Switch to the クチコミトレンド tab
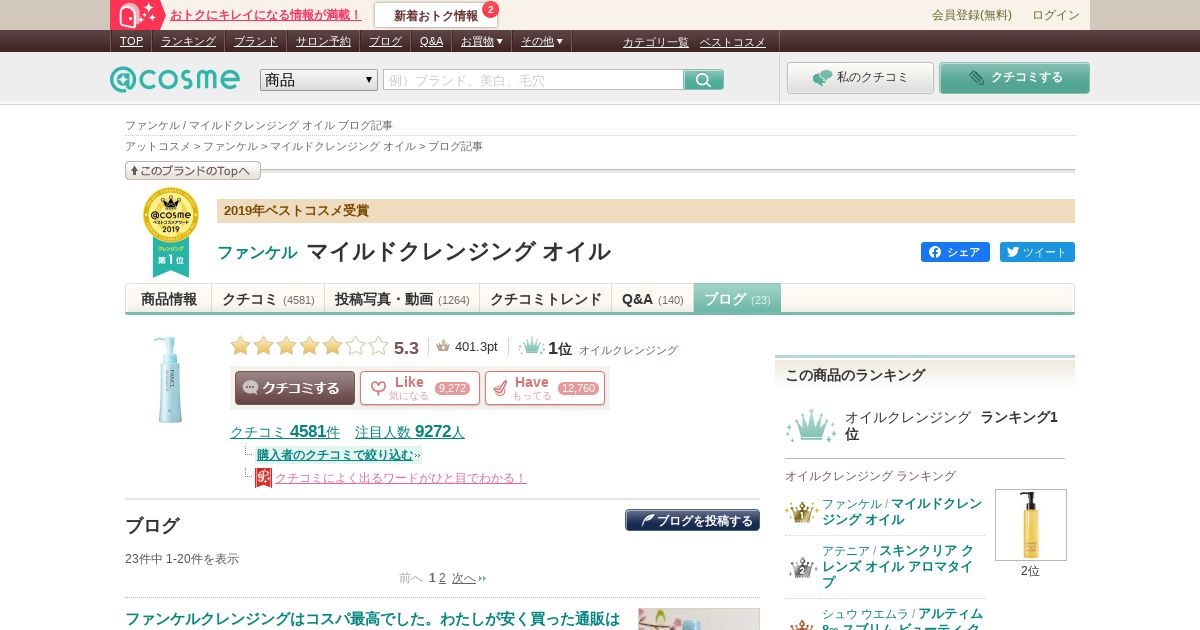 tap(546, 299)
